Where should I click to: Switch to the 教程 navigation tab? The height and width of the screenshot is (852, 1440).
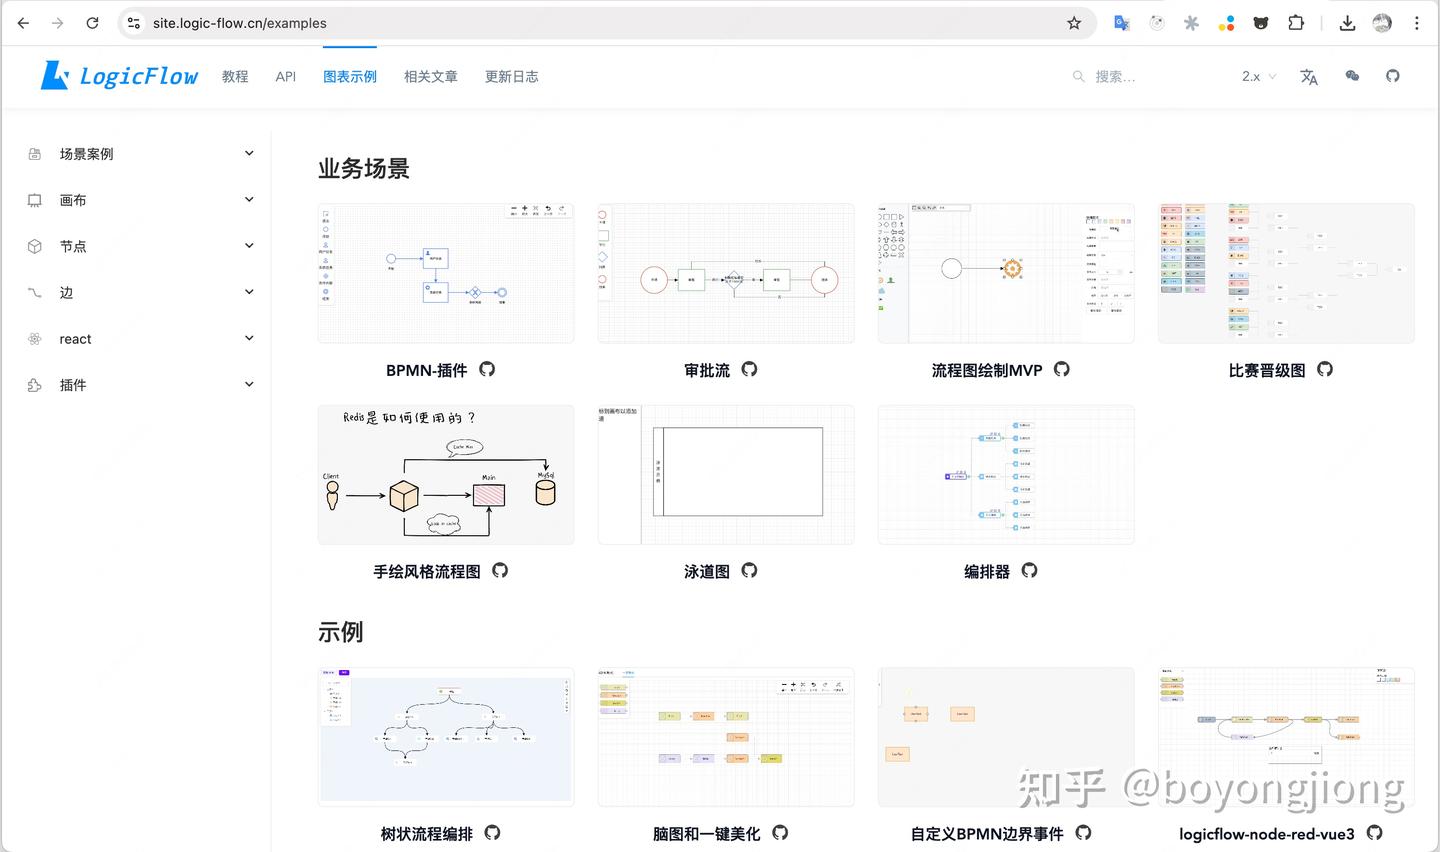click(x=235, y=76)
